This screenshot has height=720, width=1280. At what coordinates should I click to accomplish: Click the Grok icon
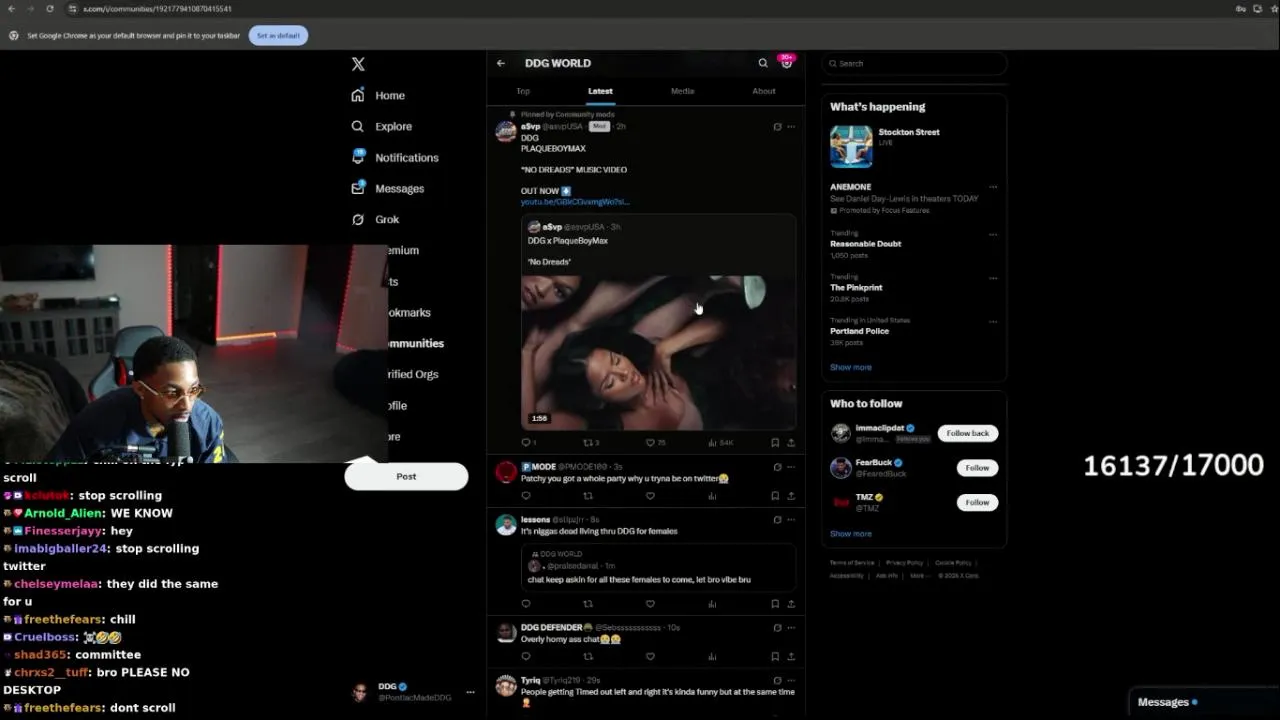pos(358,219)
